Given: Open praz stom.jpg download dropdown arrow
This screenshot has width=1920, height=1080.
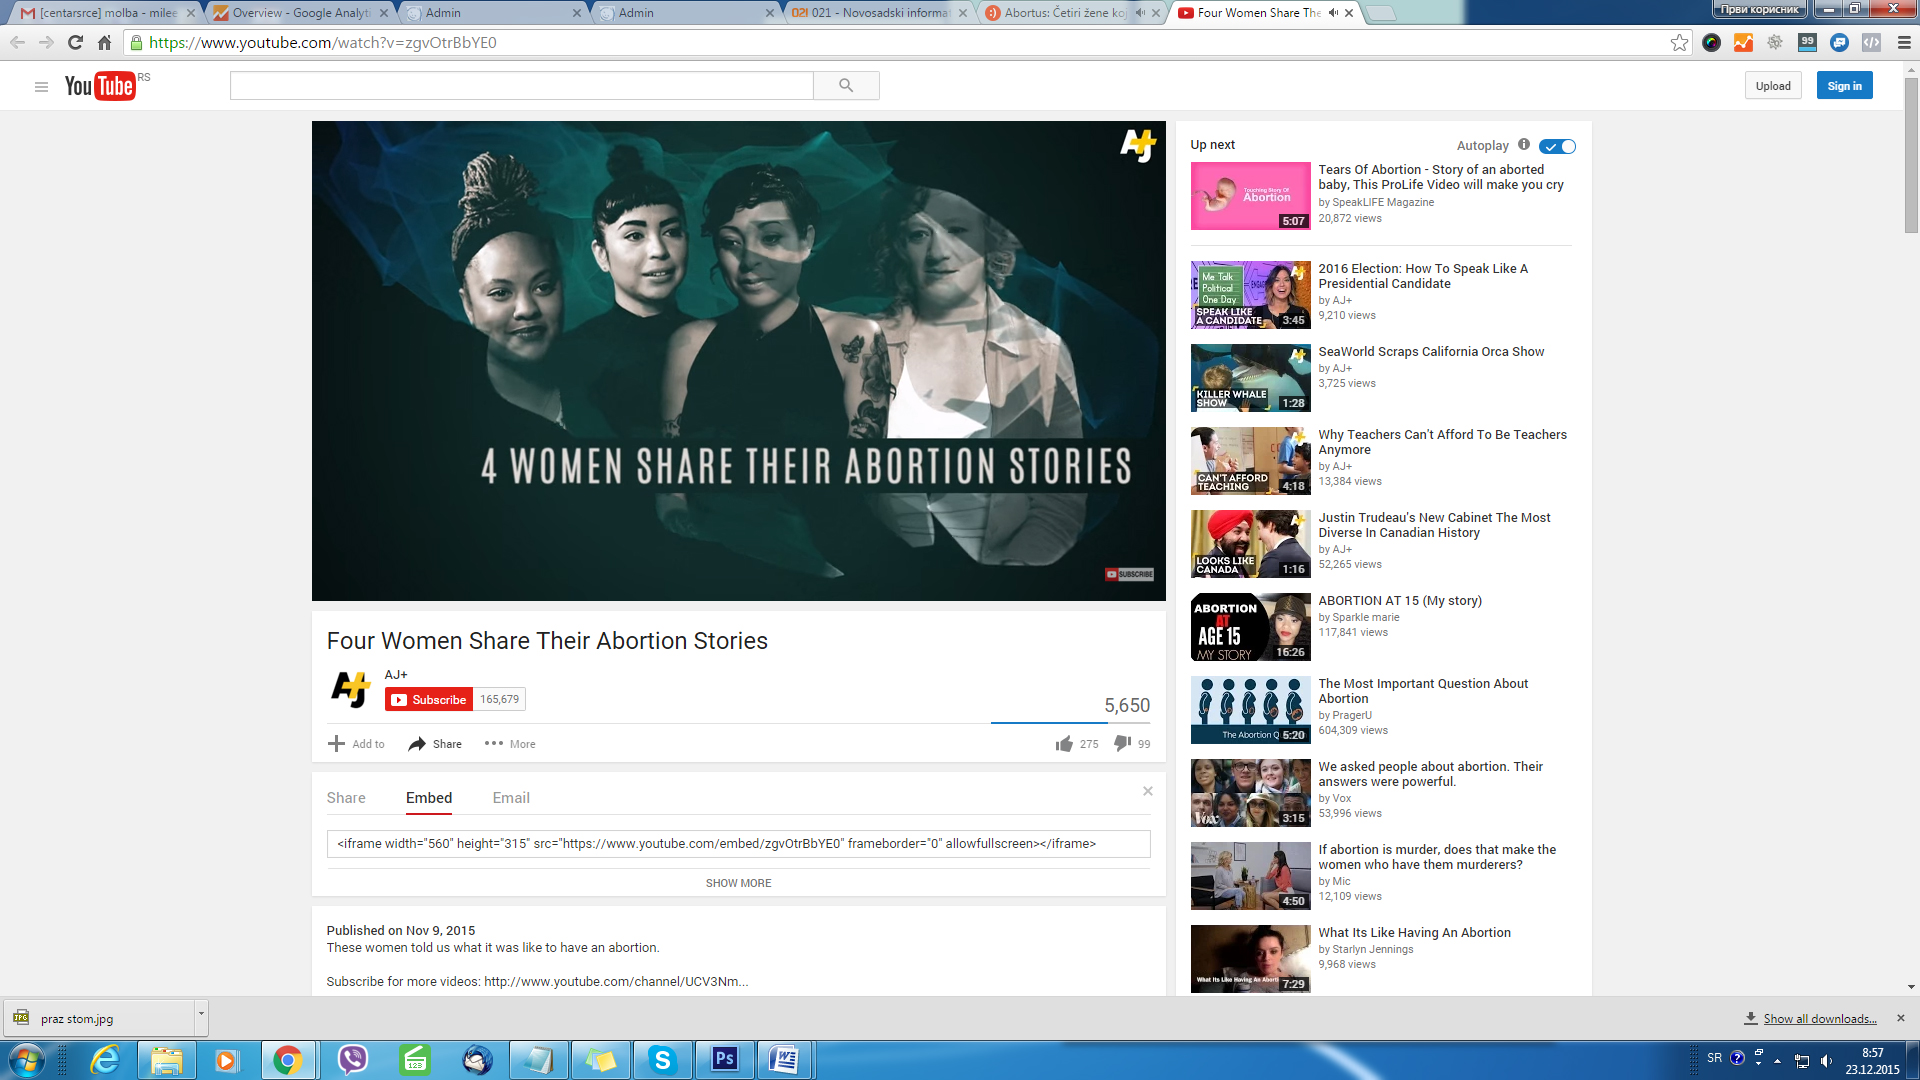Looking at the screenshot, I should click(201, 1014).
